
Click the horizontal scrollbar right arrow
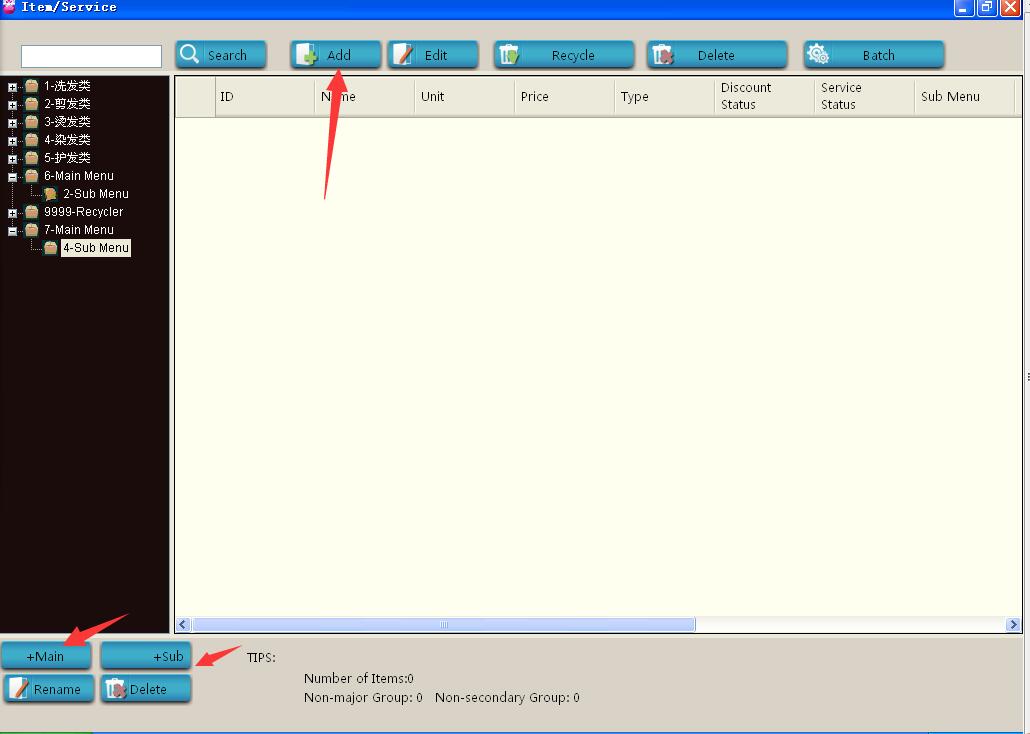click(1013, 624)
